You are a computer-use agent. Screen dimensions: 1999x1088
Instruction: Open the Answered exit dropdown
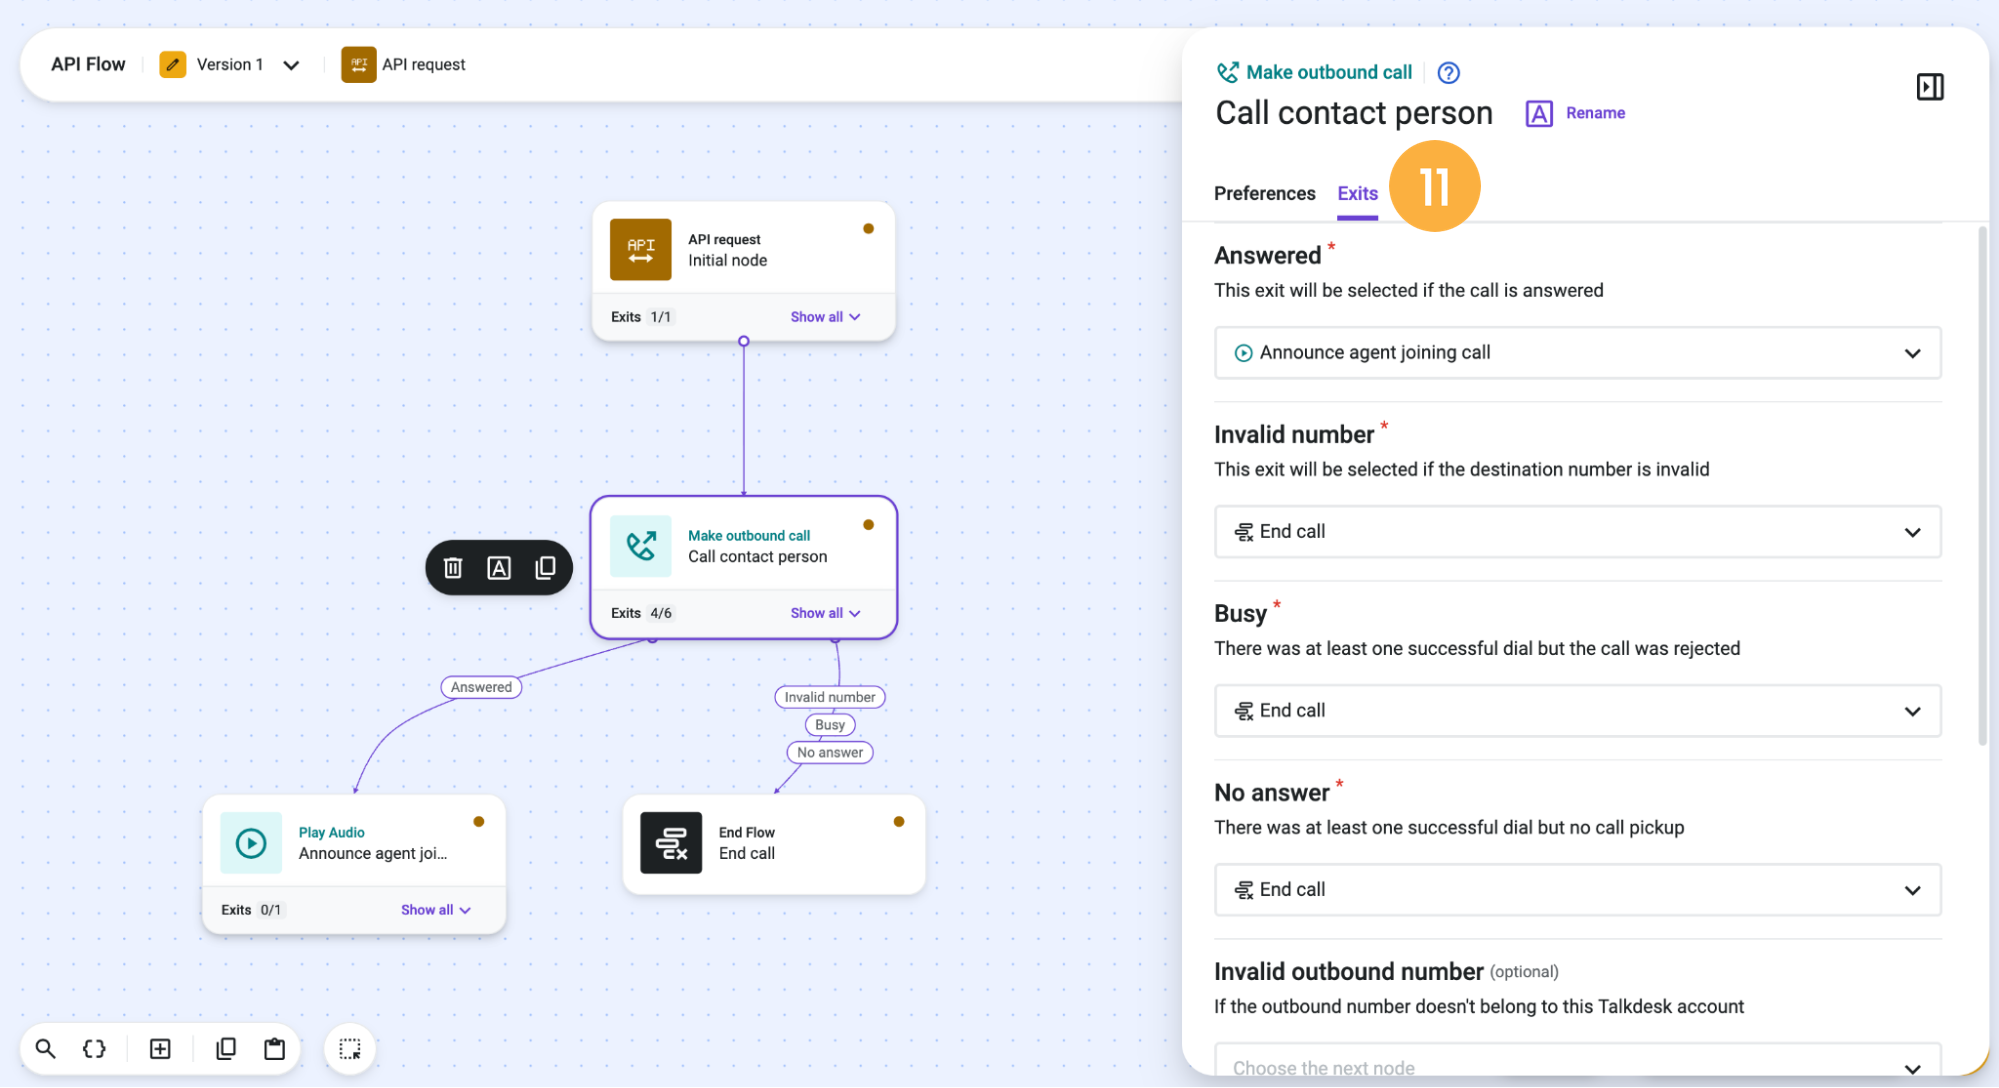pos(1577,352)
